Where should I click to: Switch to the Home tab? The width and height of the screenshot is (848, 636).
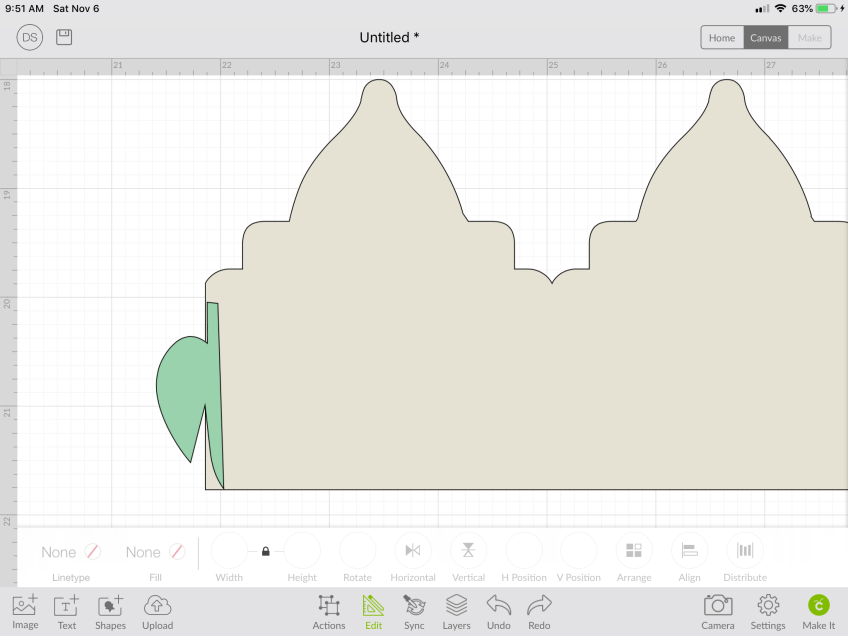tap(722, 38)
